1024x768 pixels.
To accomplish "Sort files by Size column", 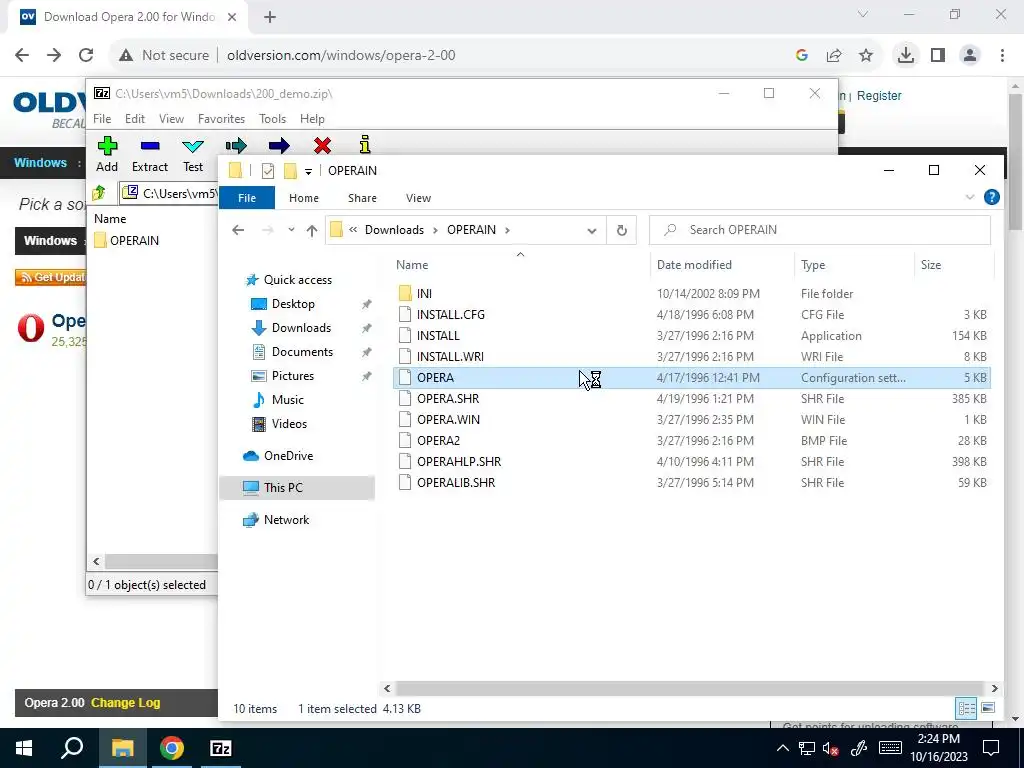I will [x=931, y=264].
